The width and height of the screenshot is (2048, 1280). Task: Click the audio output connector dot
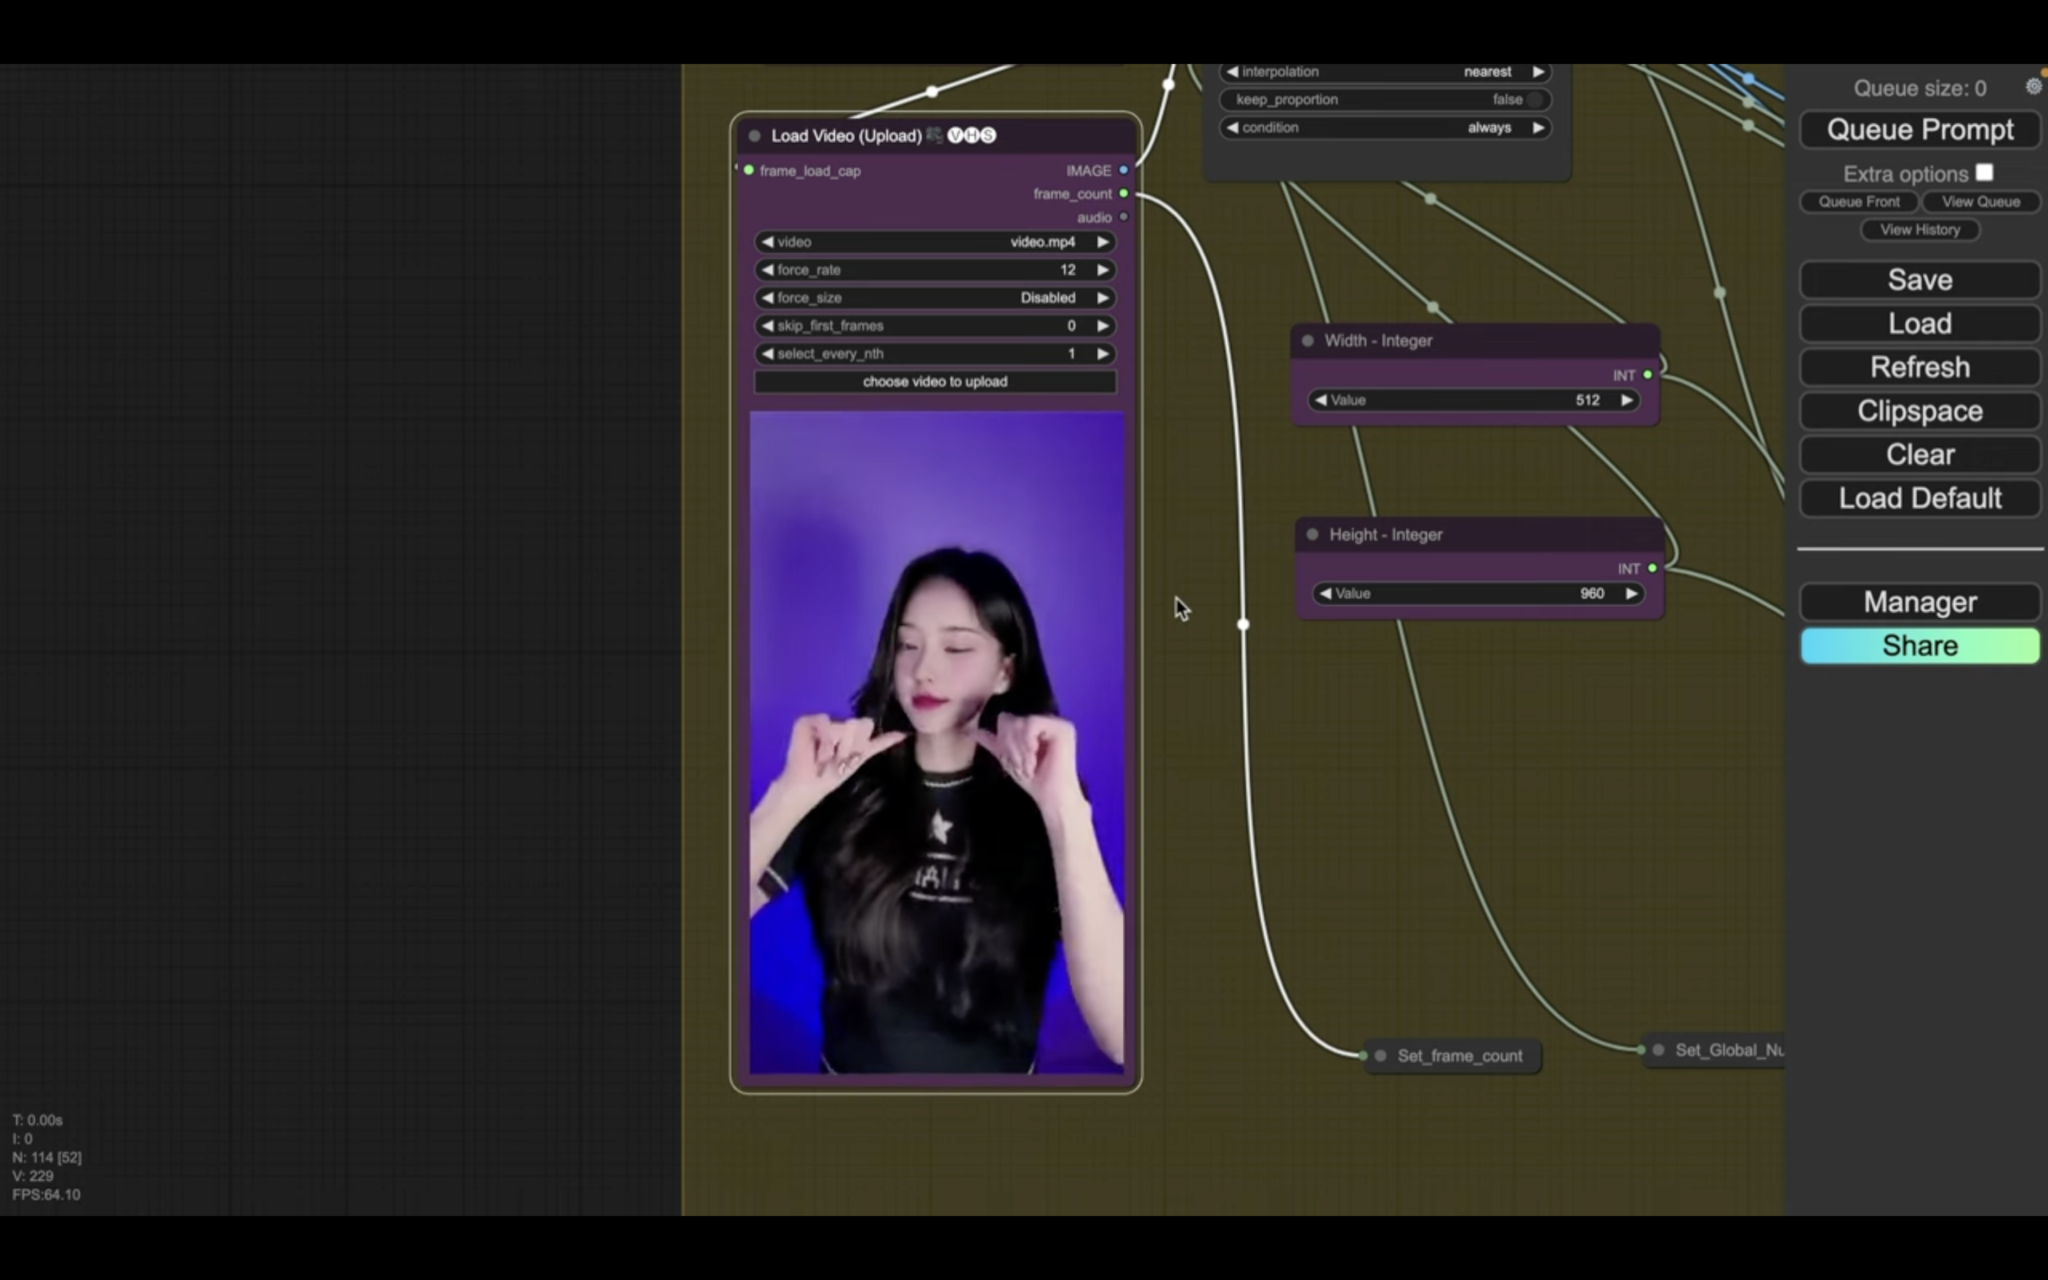click(x=1124, y=217)
